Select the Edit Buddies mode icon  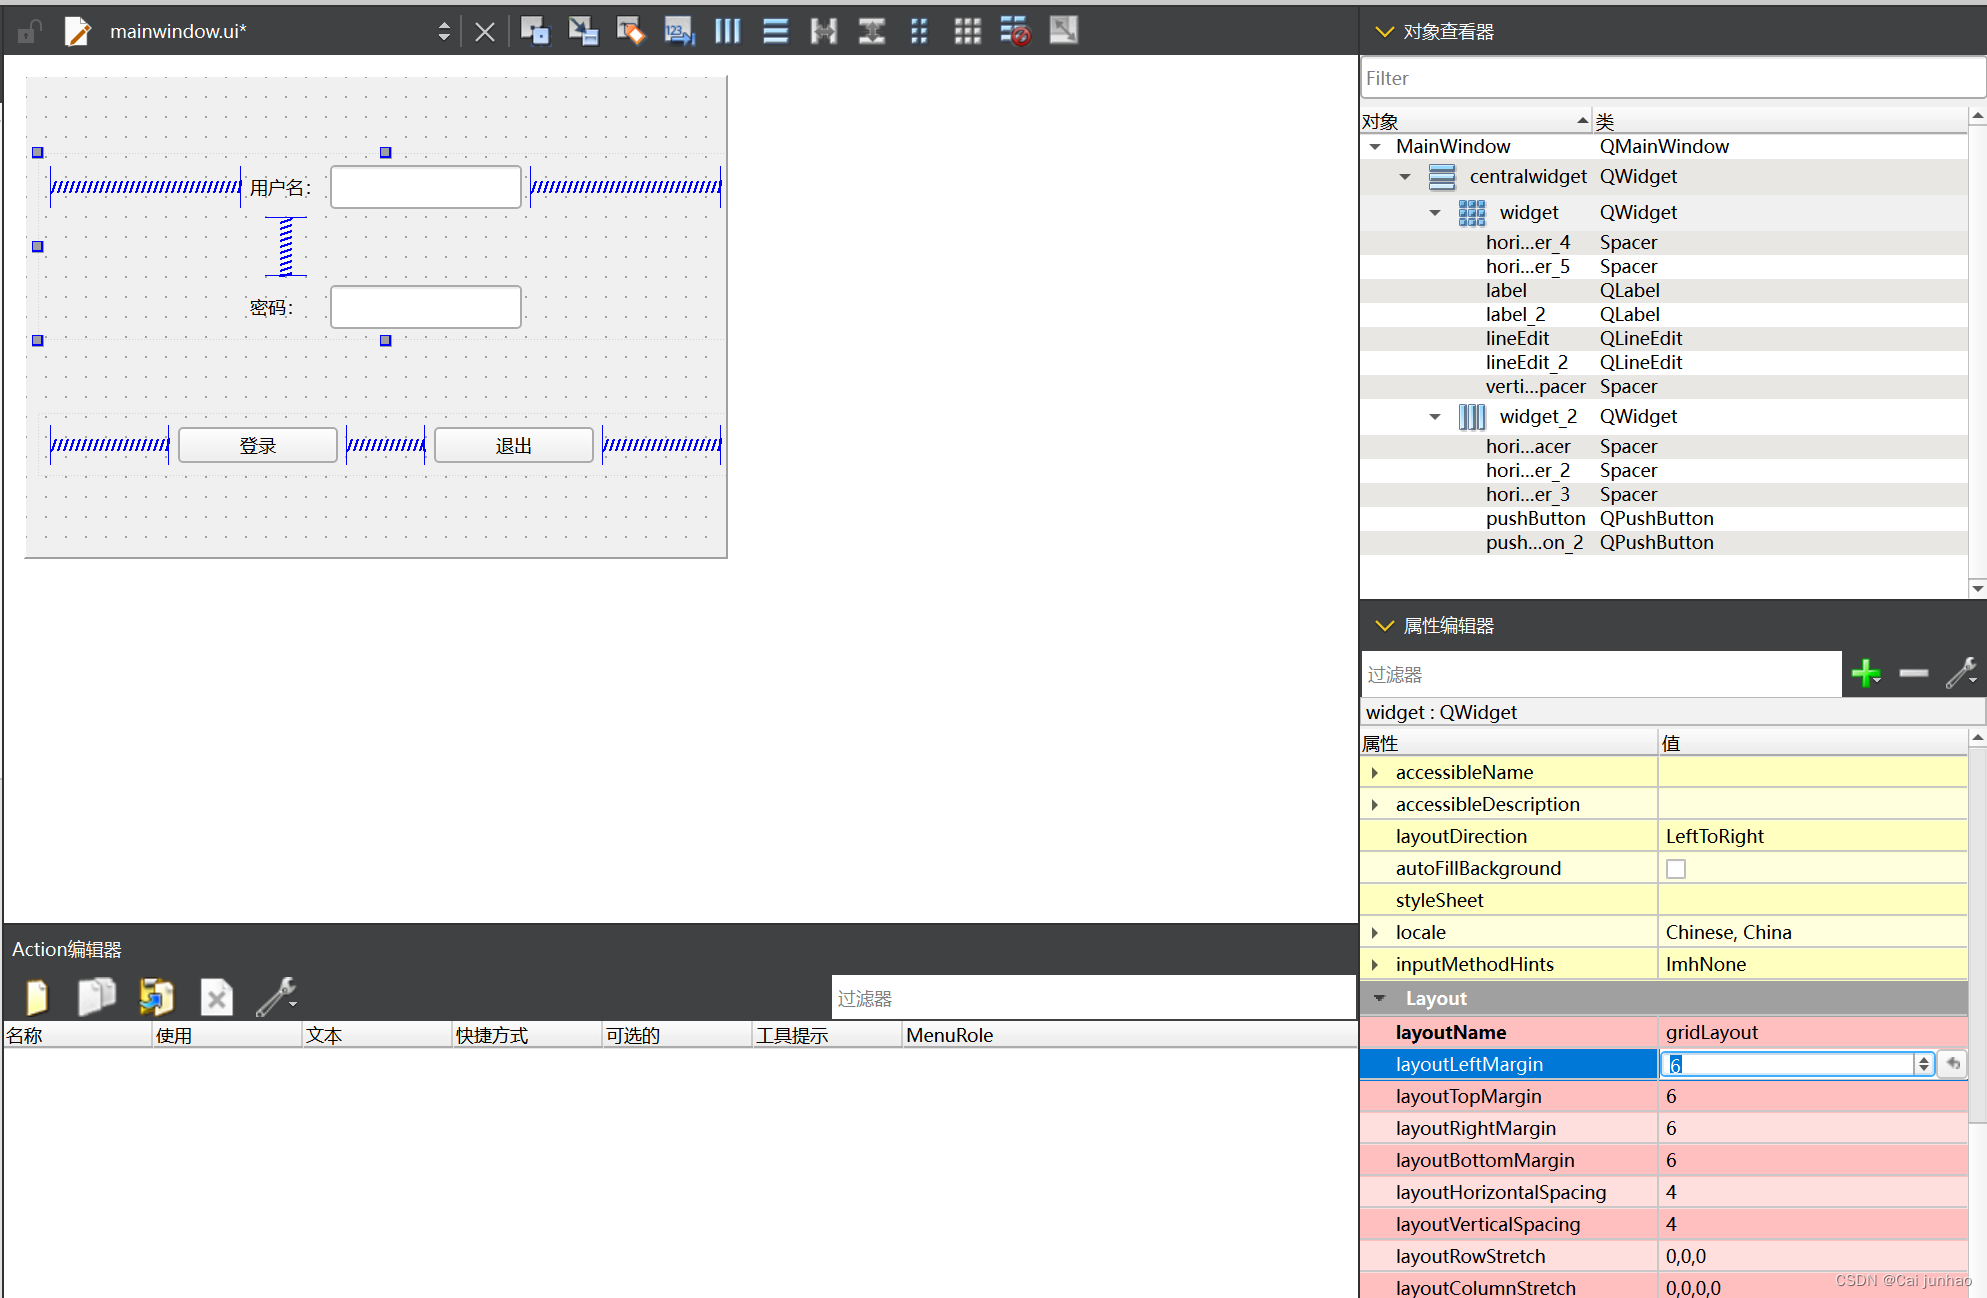tap(631, 31)
